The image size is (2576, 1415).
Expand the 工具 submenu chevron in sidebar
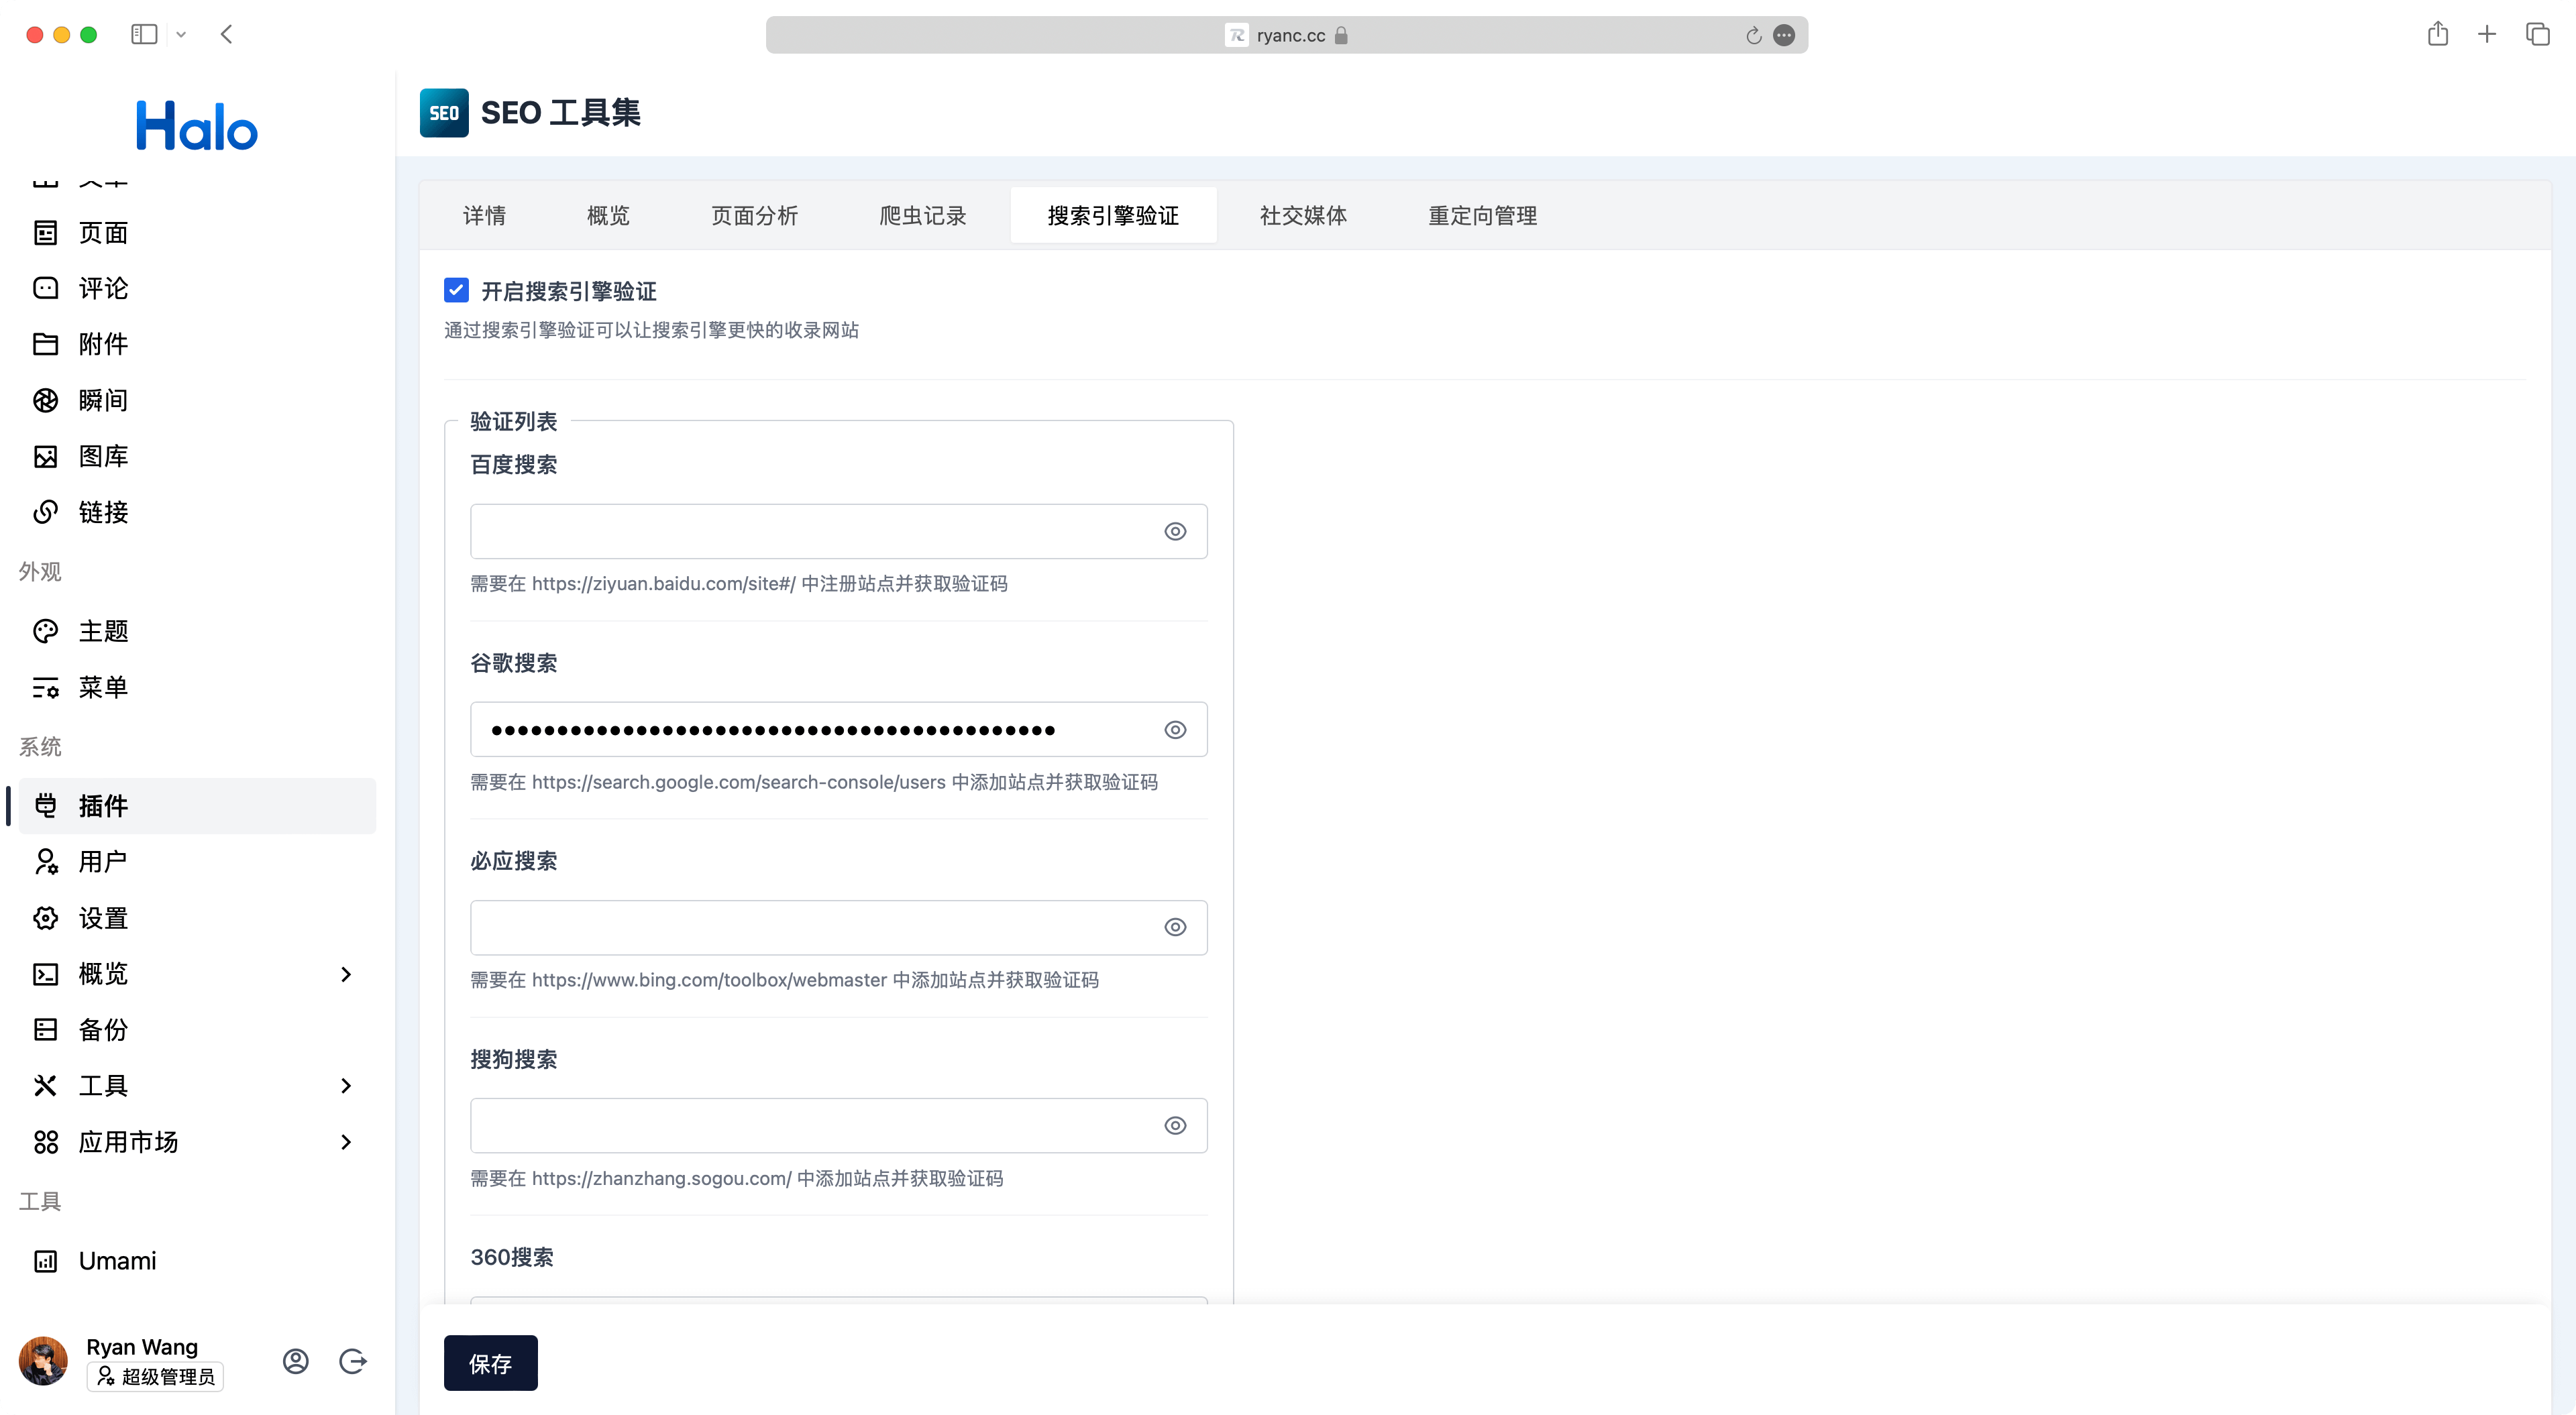346,1086
